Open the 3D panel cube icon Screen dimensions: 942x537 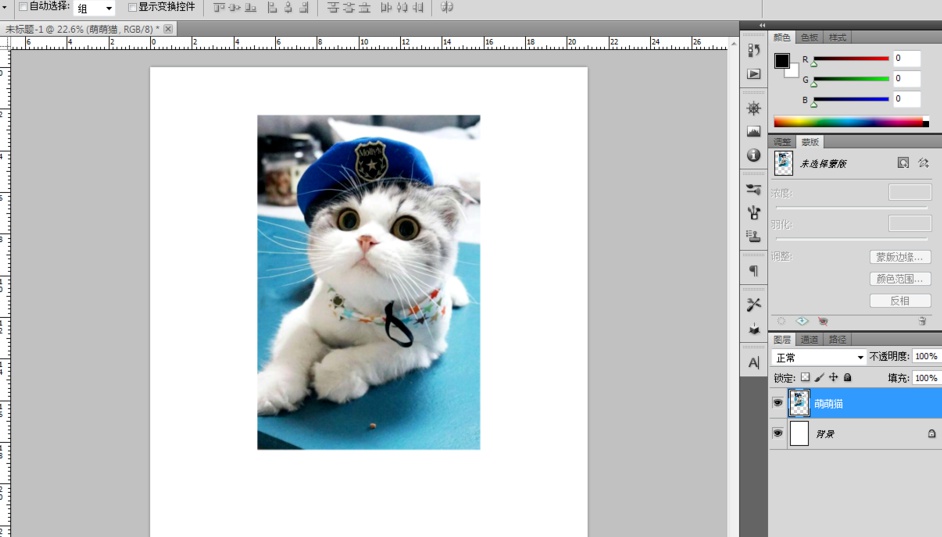(x=753, y=329)
